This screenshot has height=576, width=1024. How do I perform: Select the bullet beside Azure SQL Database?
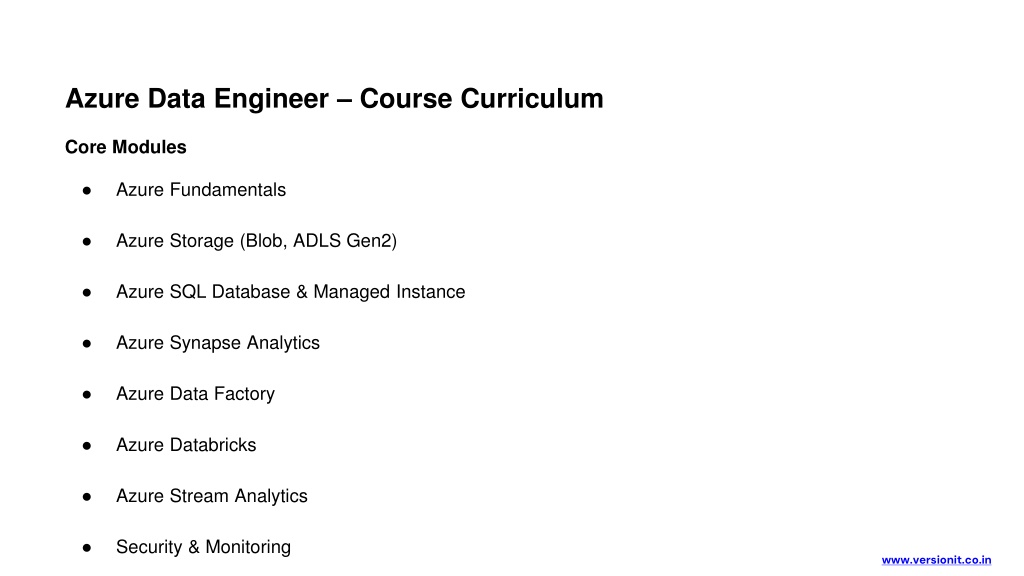[88, 293]
